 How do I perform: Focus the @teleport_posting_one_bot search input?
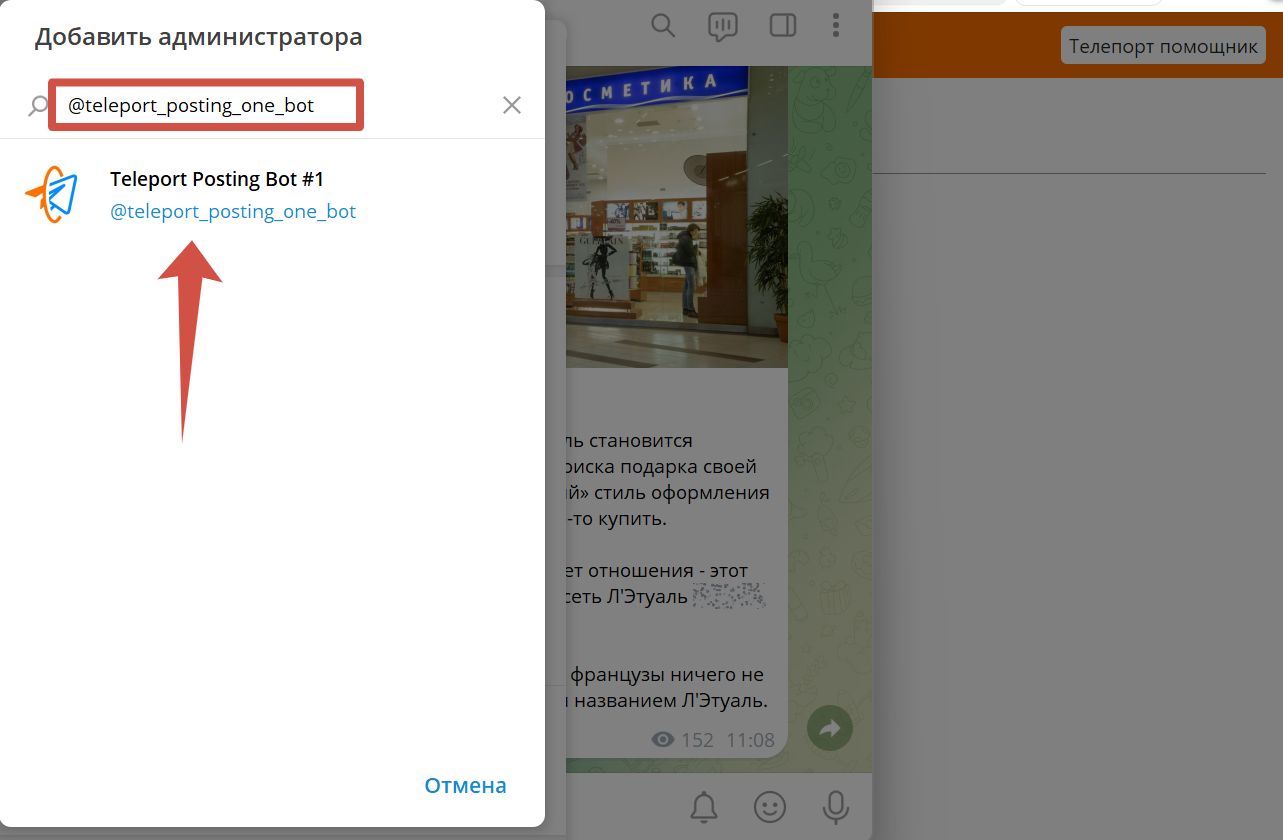pyautogui.click(x=206, y=105)
